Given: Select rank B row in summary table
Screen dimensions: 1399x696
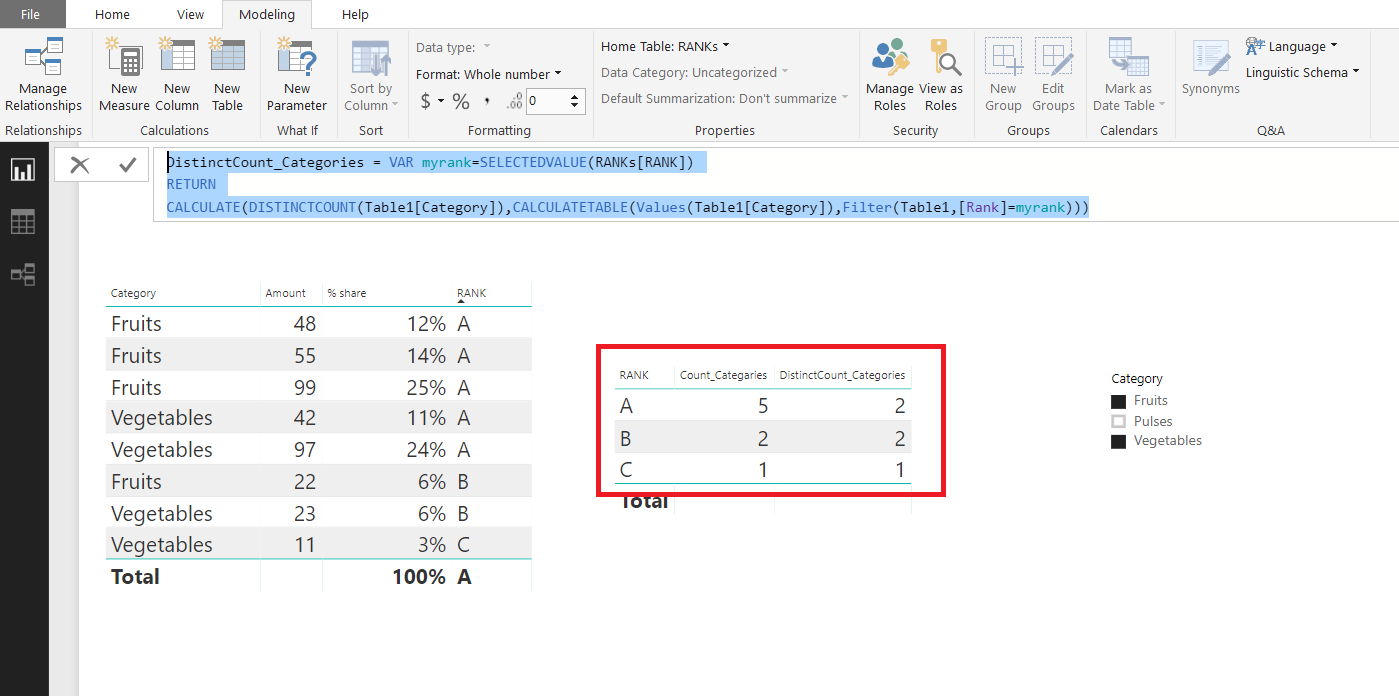Looking at the screenshot, I should point(763,438).
